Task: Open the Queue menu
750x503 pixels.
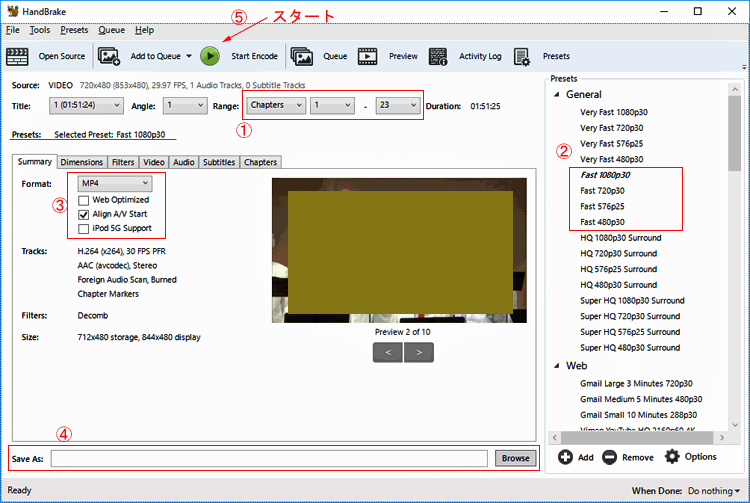Action: click(111, 30)
